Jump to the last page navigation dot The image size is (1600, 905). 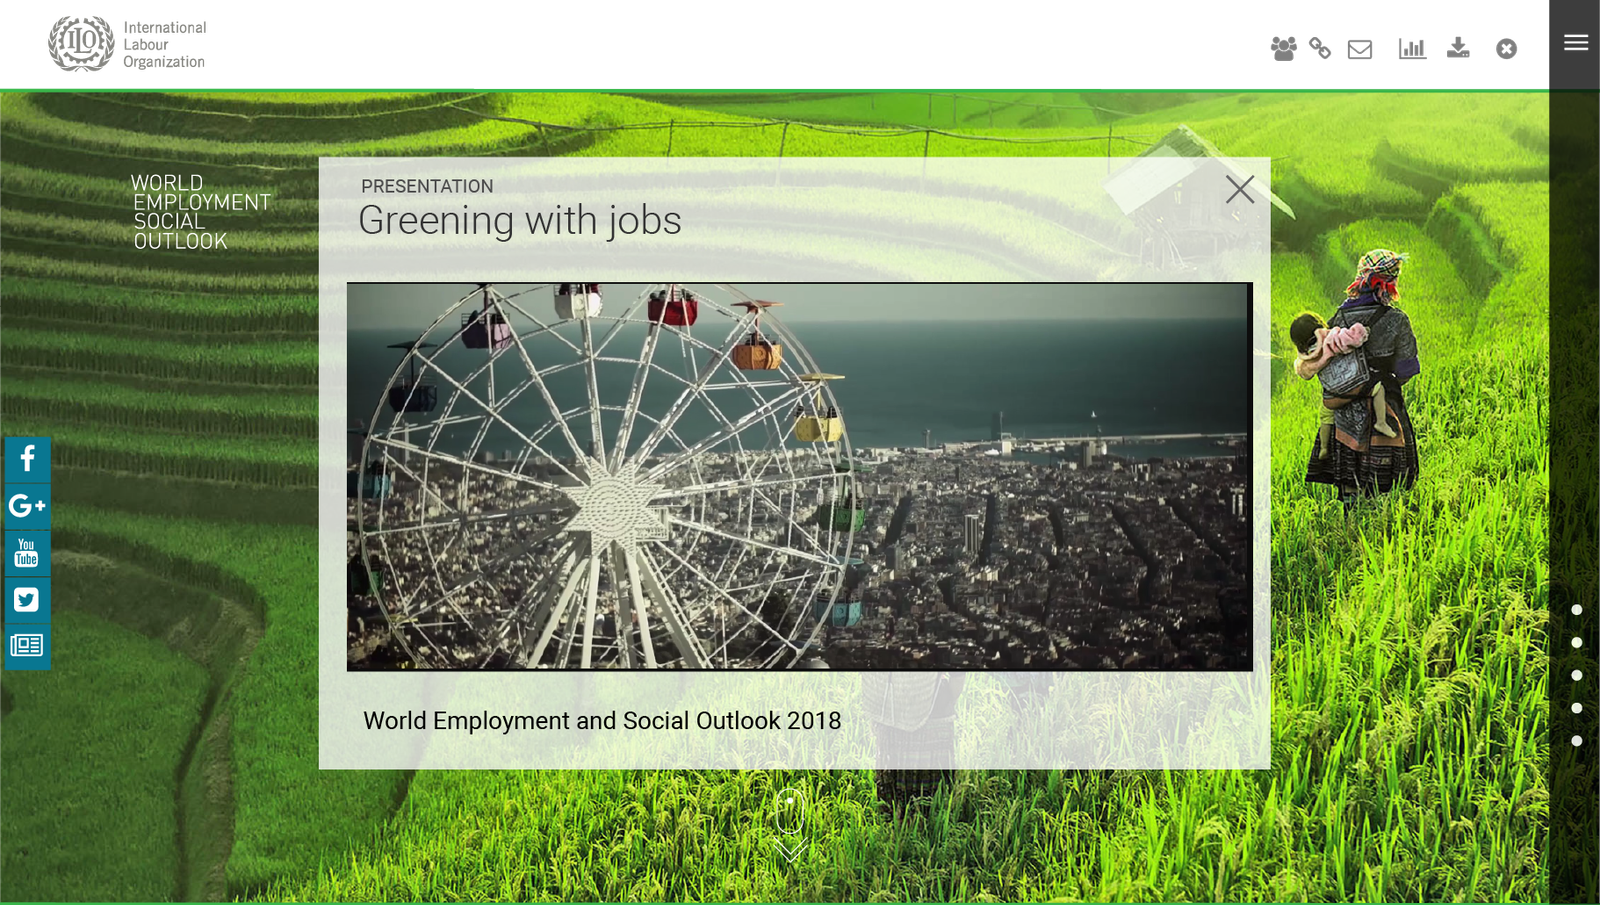tap(1577, 741)
